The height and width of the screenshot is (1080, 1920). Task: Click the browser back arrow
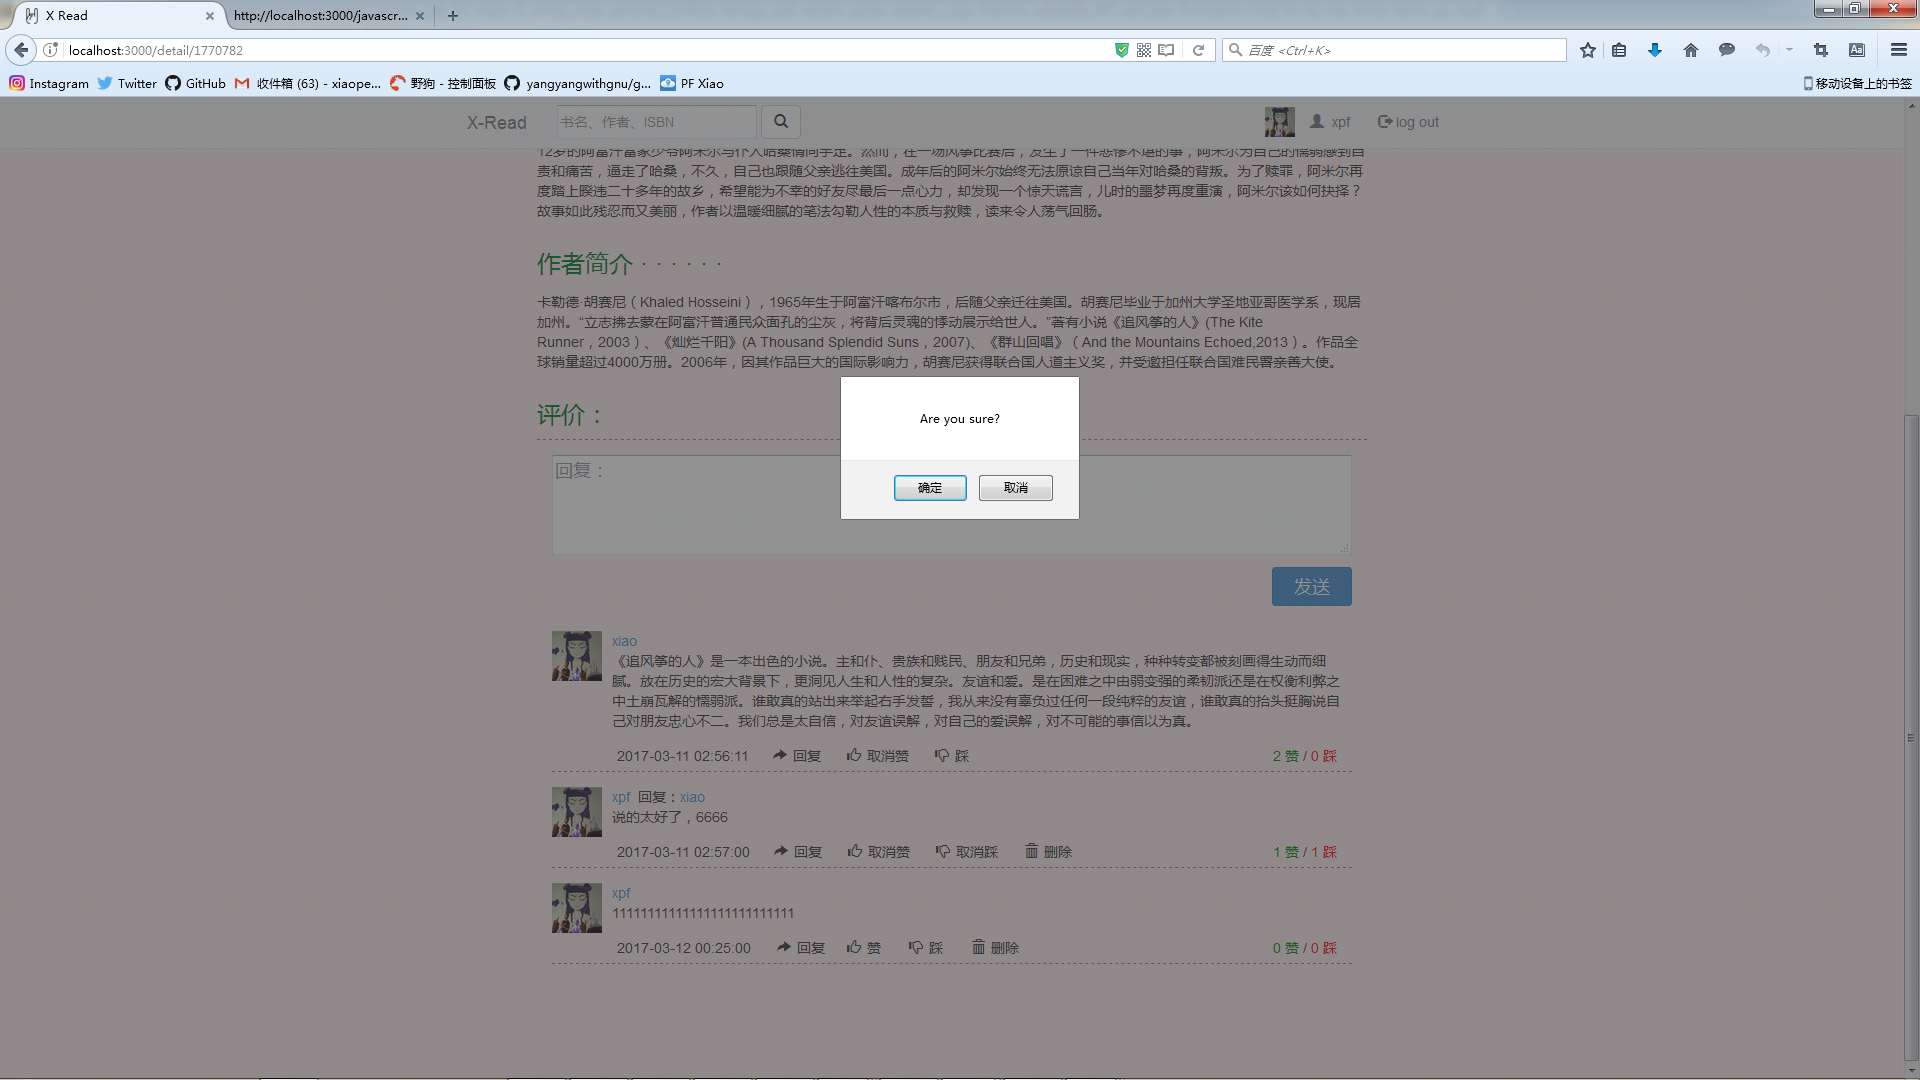click(x=21, y=50)
